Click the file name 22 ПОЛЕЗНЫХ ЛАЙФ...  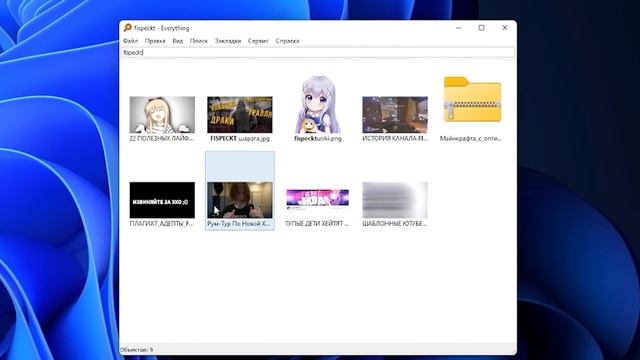(162, 138)
